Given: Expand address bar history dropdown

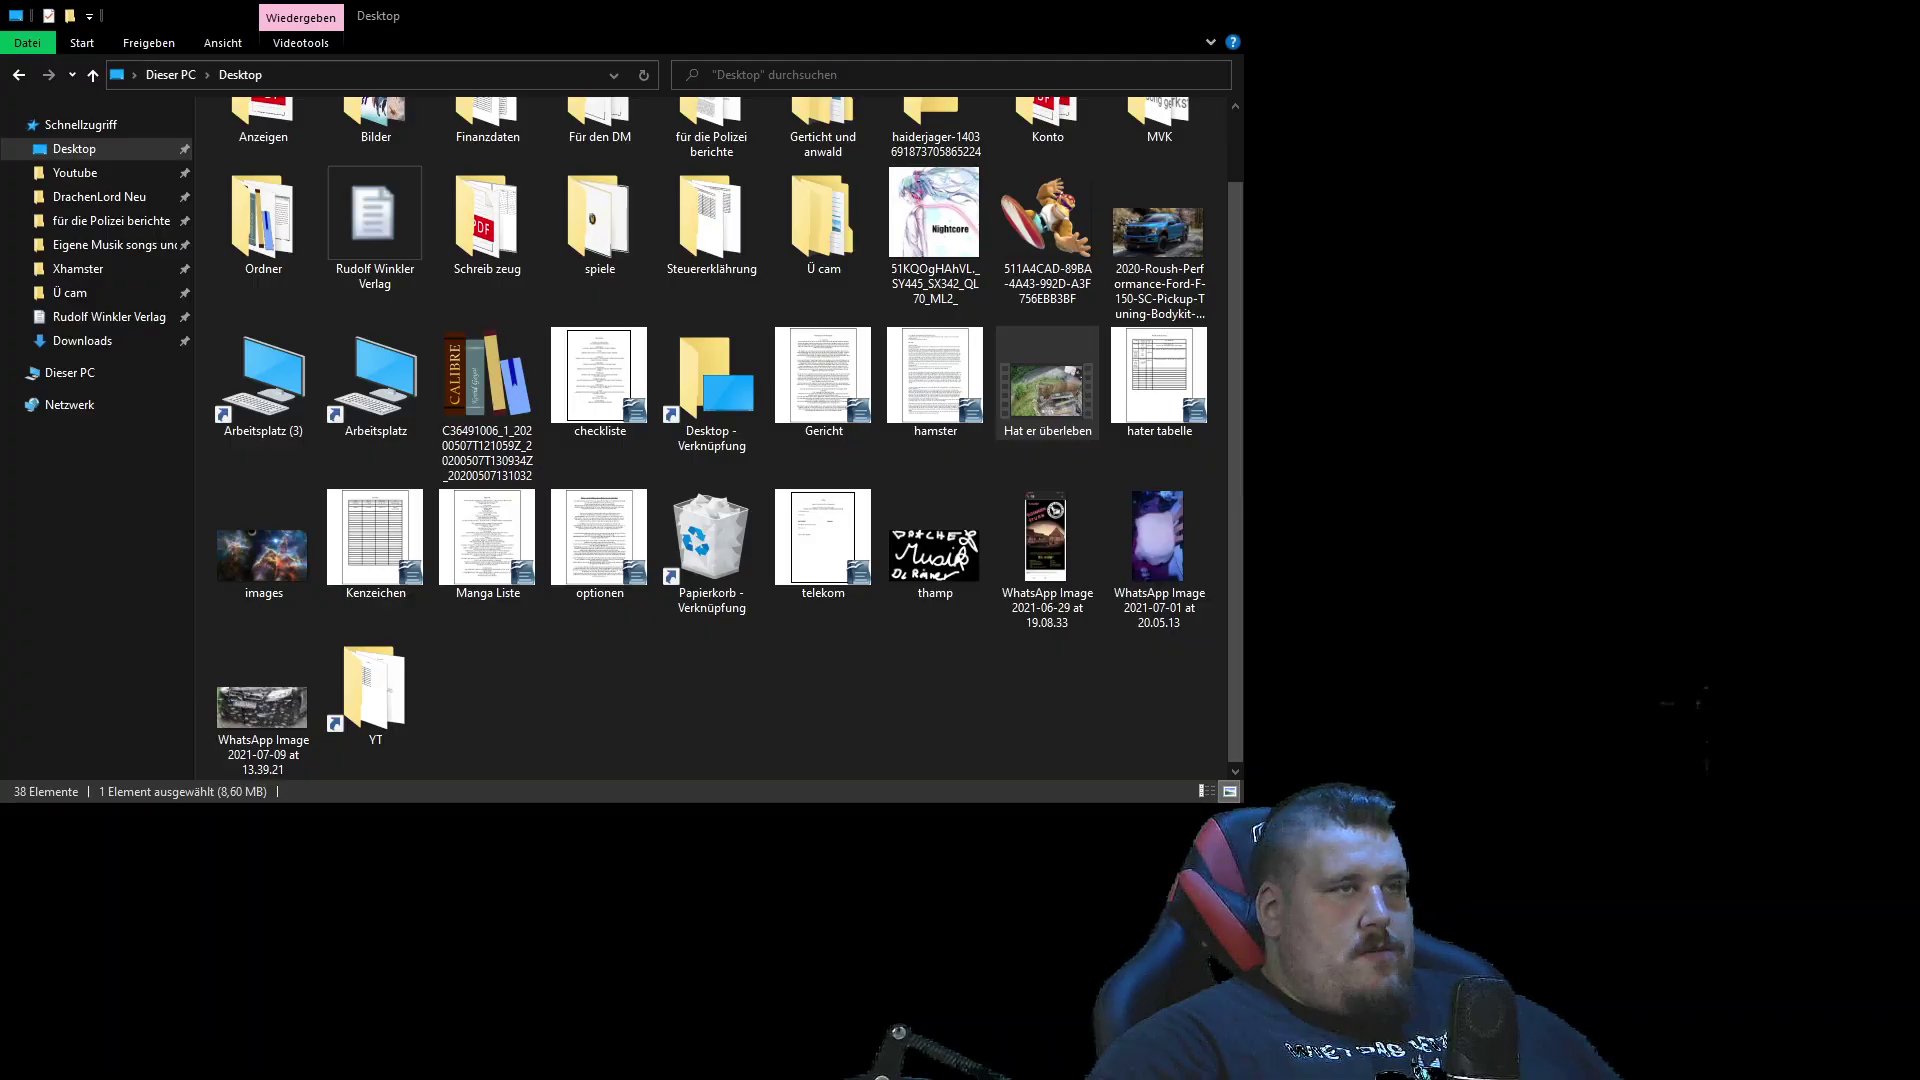Looking at the screenshot, I should coord(614,75).
